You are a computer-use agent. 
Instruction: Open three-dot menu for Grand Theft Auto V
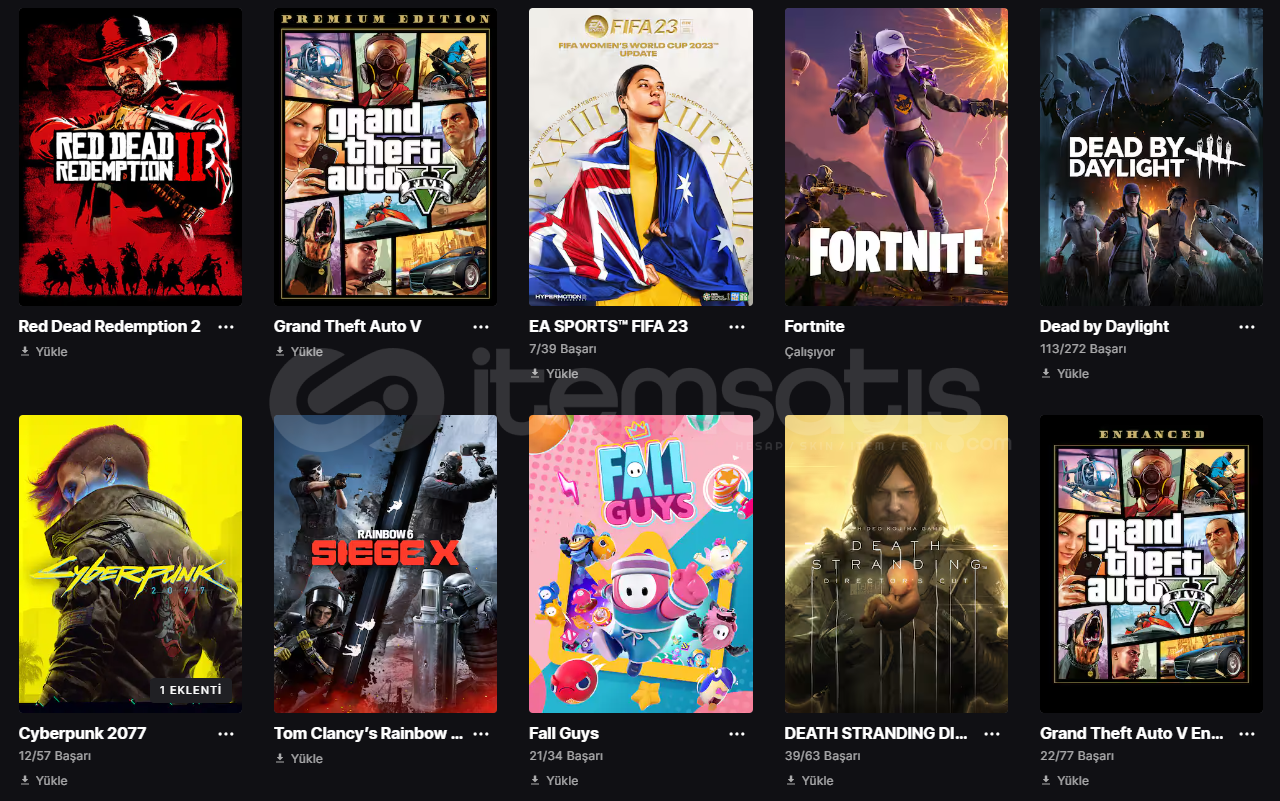pyautogui.click(x=481, y=327)
